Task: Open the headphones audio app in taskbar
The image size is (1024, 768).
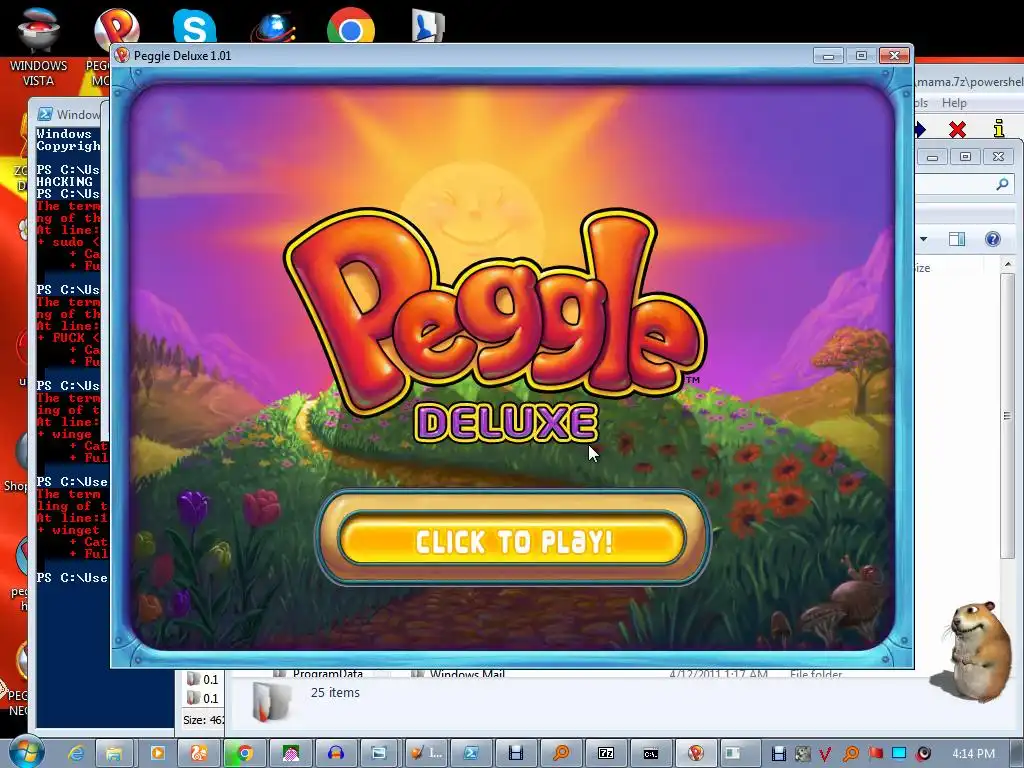Action: coord(336,753)
